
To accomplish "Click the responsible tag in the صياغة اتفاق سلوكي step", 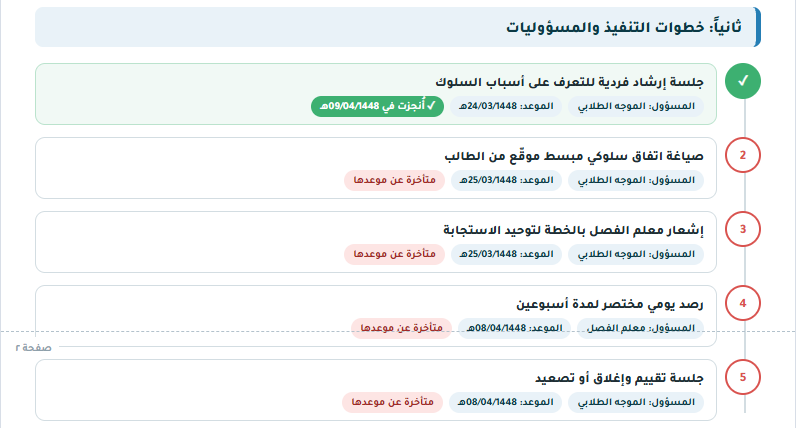I will (636, 180).
